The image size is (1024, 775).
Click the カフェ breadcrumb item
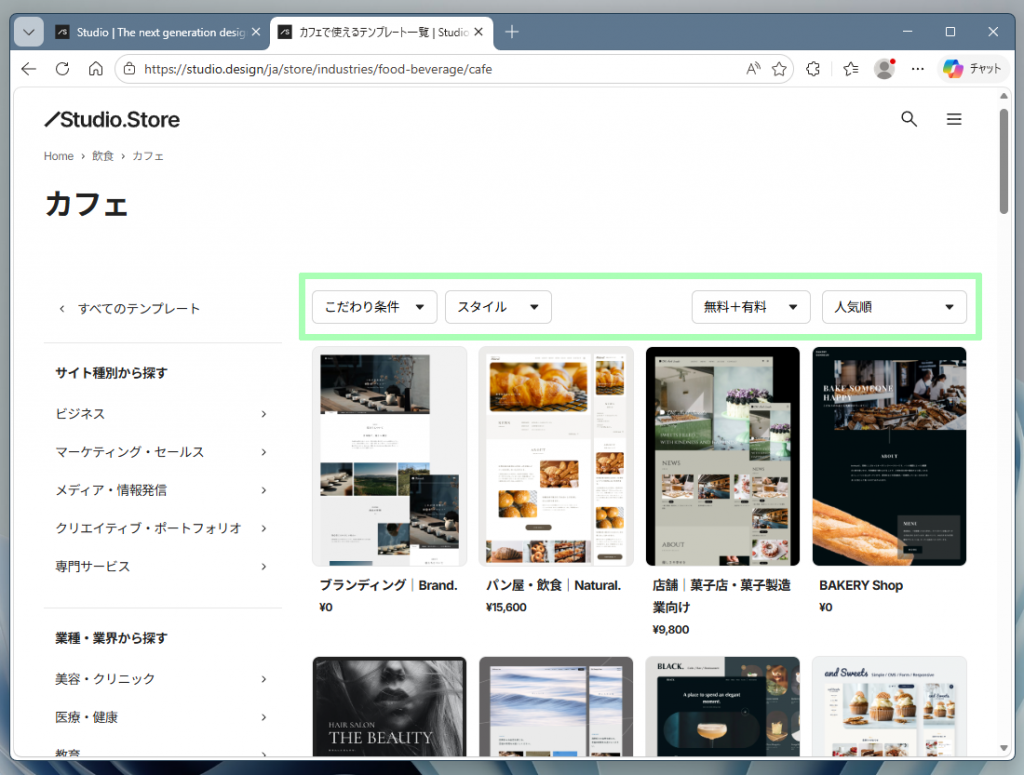coord(148,156)
